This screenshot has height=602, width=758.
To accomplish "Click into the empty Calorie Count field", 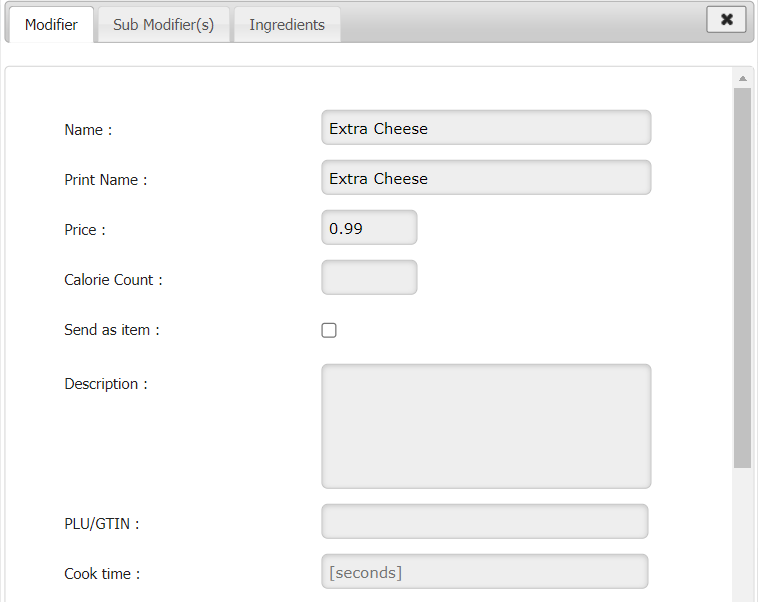I will point(369,278).
